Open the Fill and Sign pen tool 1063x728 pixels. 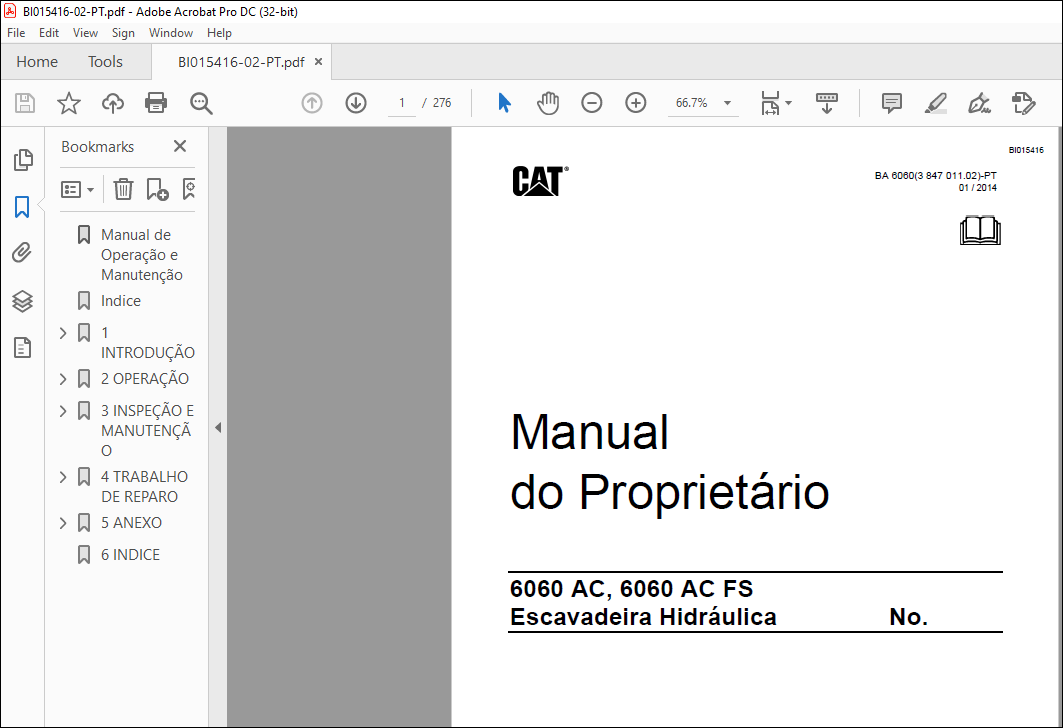click(979, 103)
